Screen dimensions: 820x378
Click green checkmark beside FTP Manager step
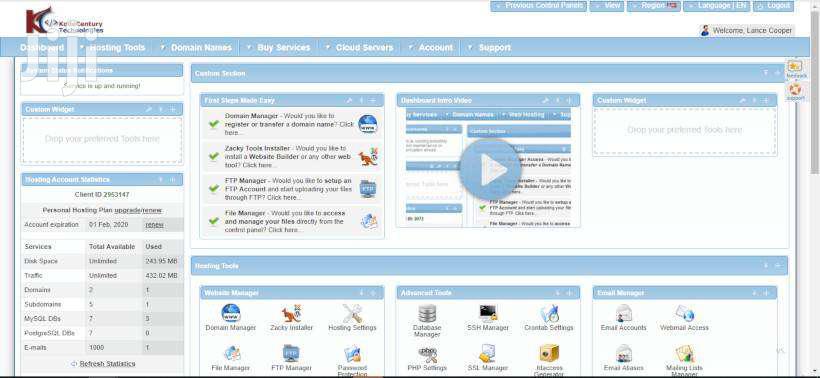click(213, 189)
